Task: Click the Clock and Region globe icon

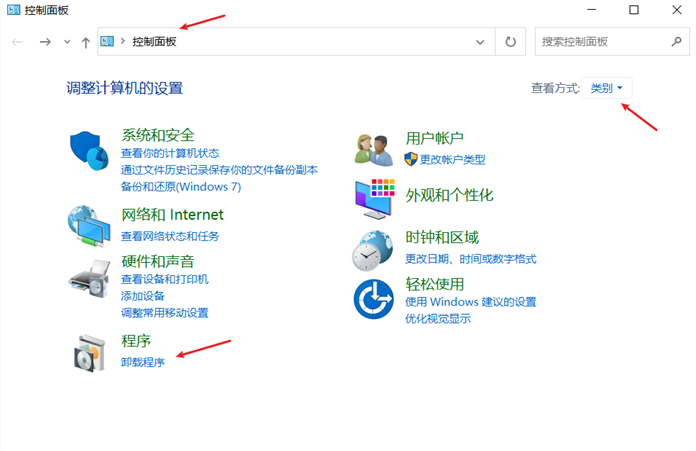Action: click(373, 249)
